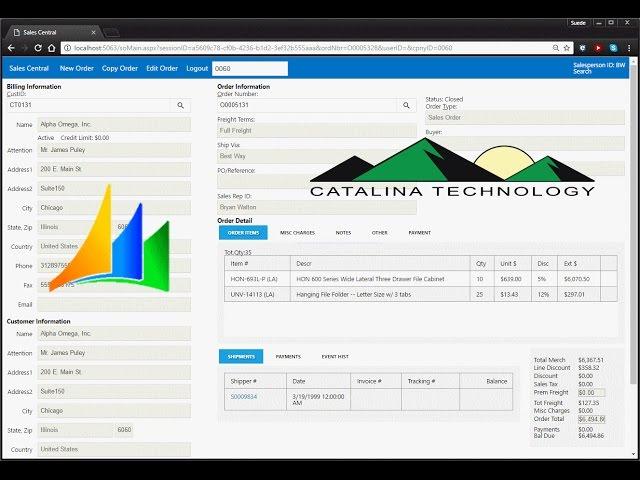640x480 pixels.
Task: Select the Sales Central browser tab
Action: tap(51, 32)
